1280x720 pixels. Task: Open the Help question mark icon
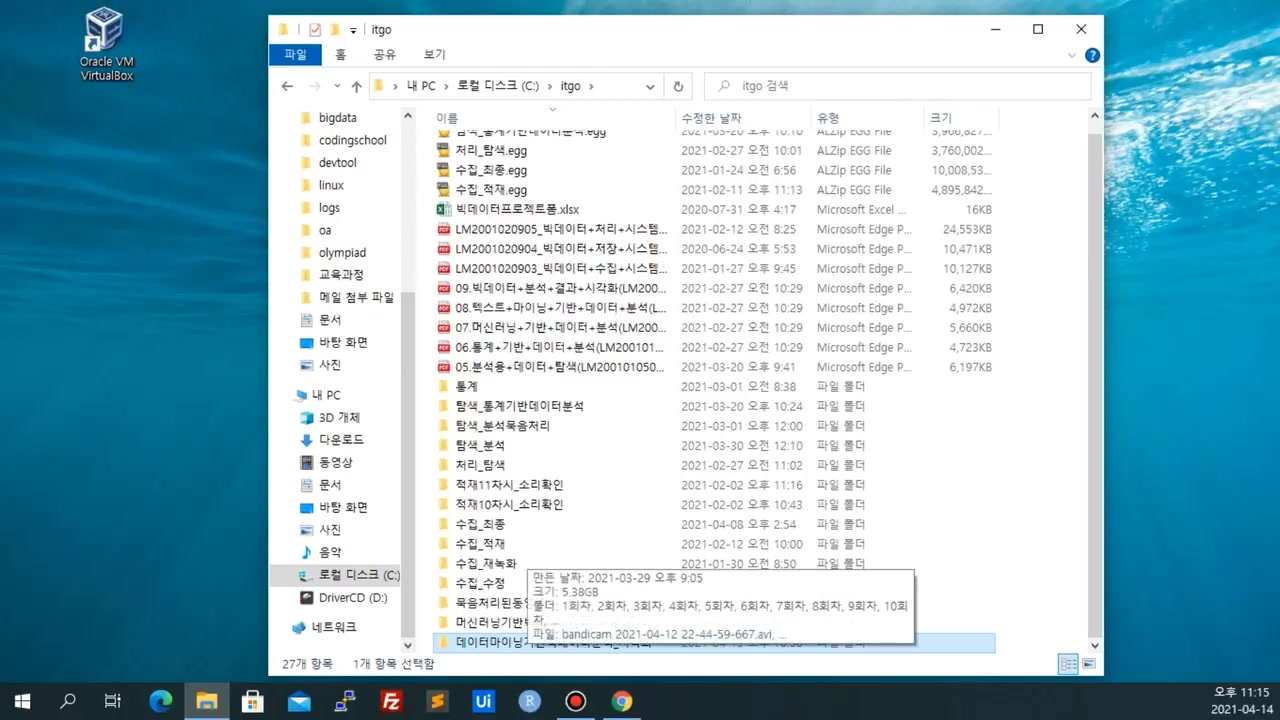1092,55
